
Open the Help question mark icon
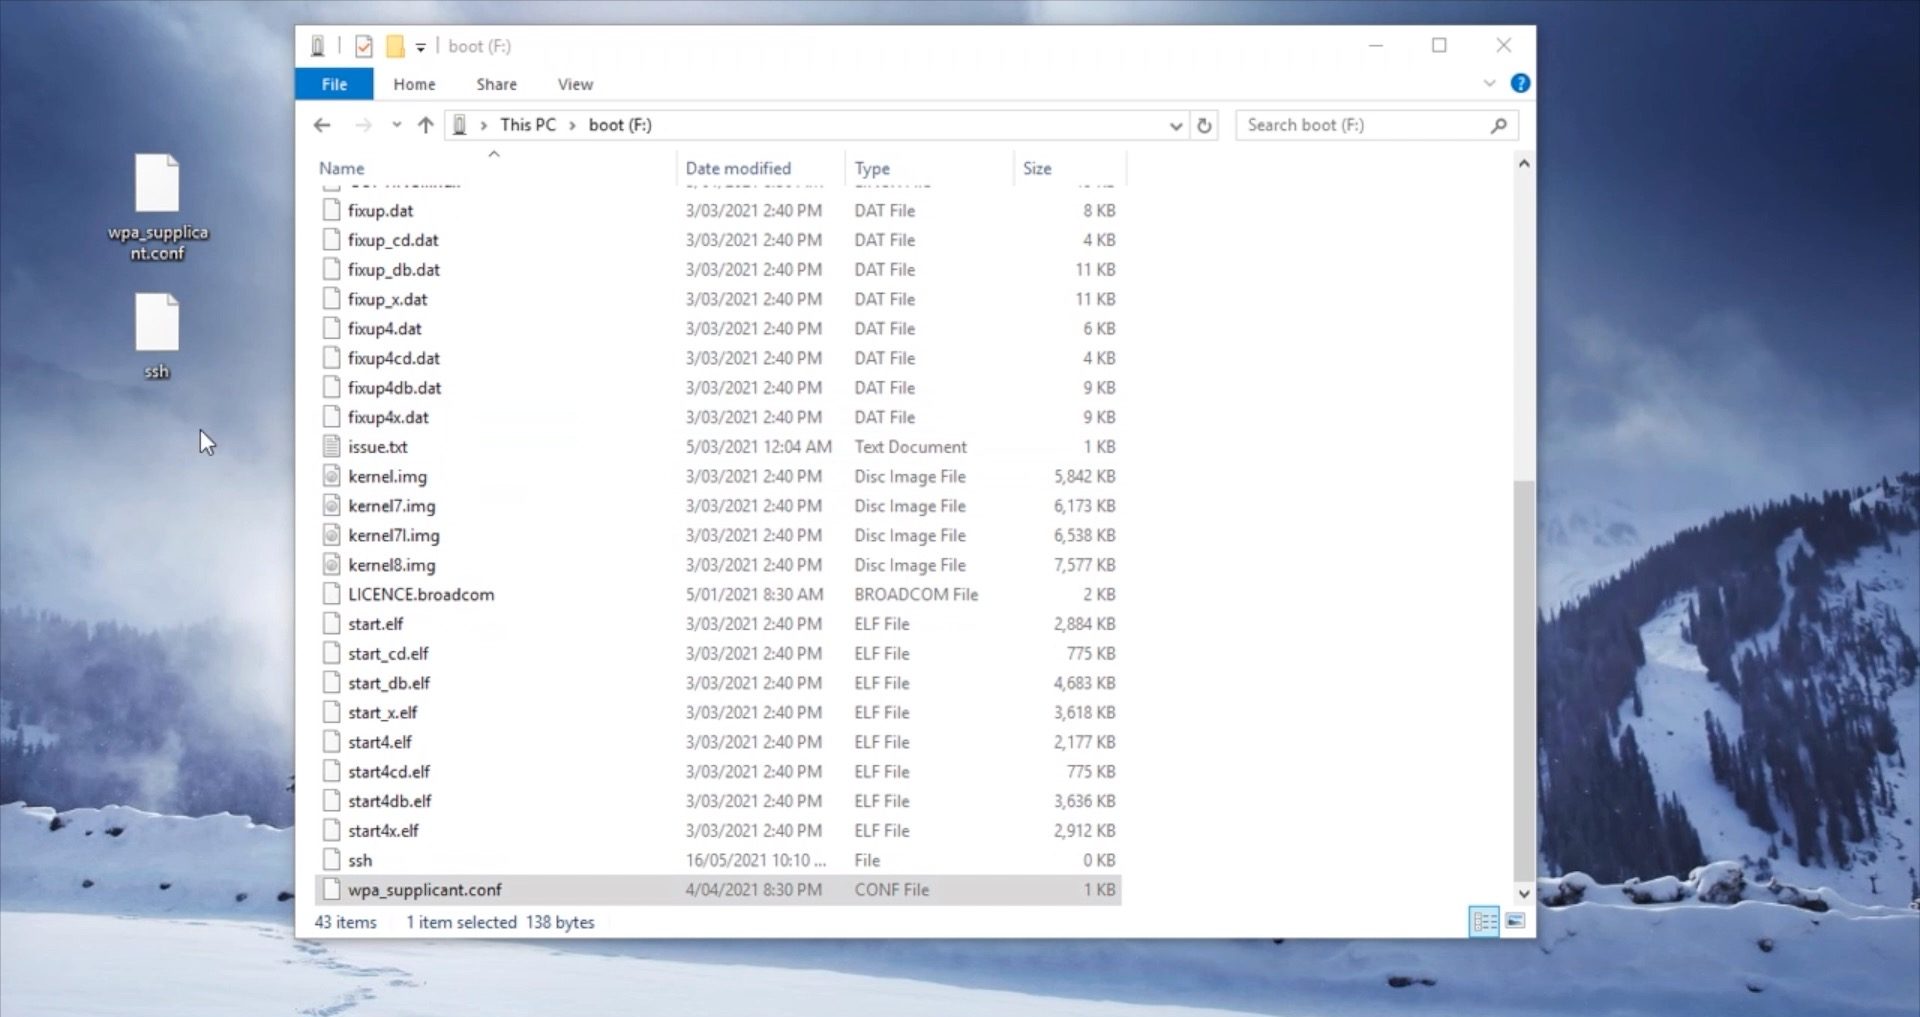(1519, 84)
